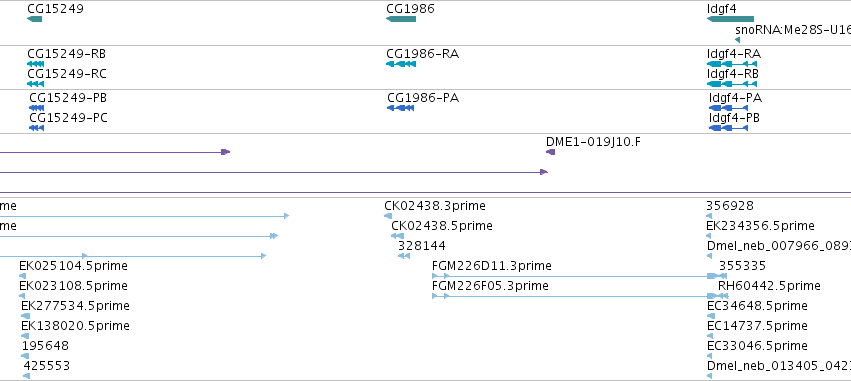Select protein CG15249-PC glyph
The height and width of the screenshot is (381, 851).
tap(36, 128)
